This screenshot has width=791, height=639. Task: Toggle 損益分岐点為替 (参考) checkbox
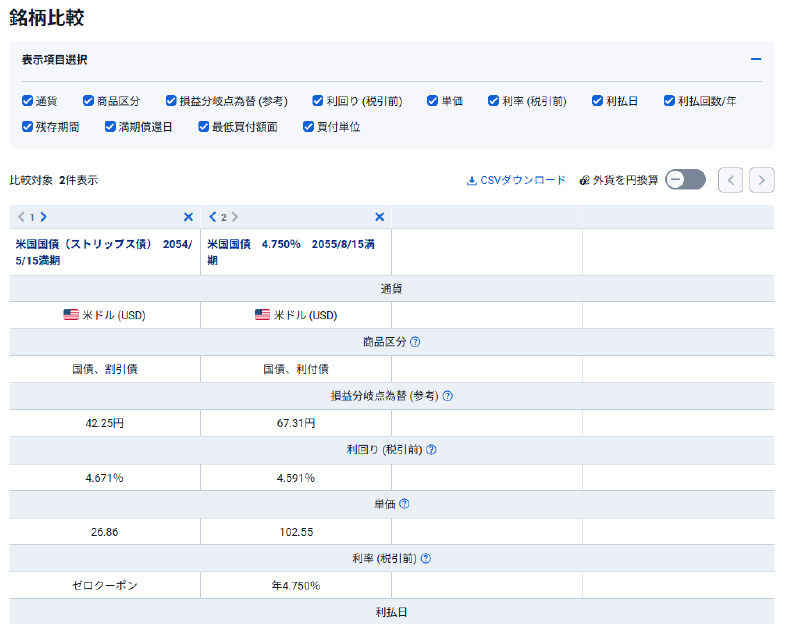(x=171, y=101)
